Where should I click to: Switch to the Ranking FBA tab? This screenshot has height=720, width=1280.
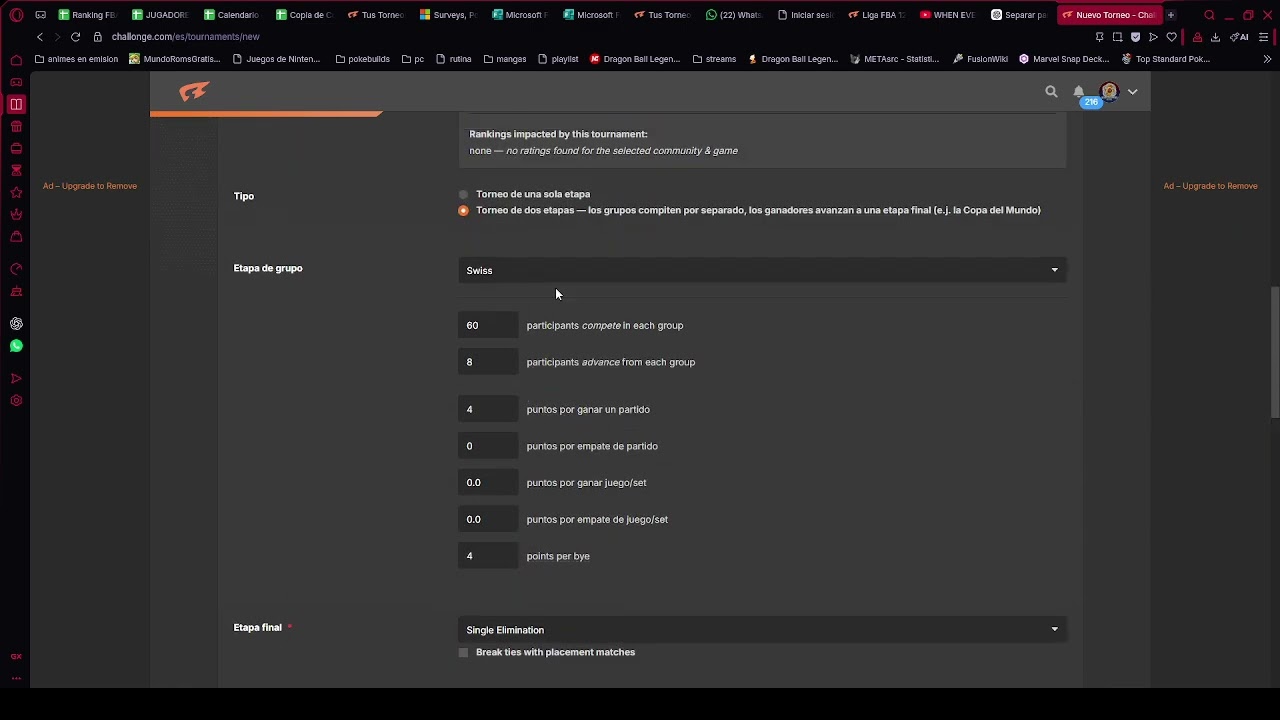click(x=88, y=15)
